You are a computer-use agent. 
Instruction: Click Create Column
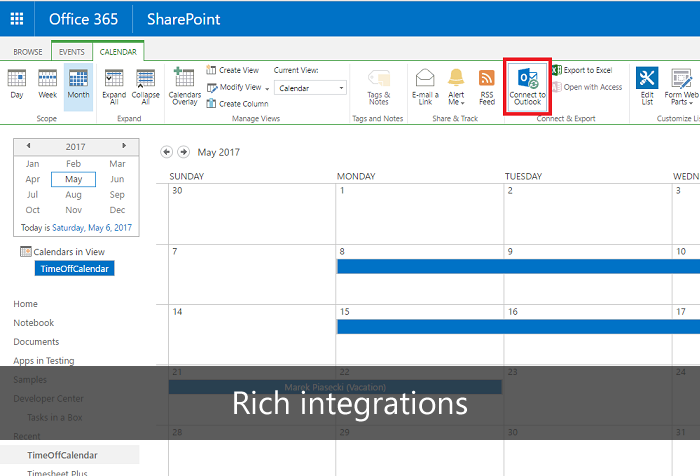point(238,104)
